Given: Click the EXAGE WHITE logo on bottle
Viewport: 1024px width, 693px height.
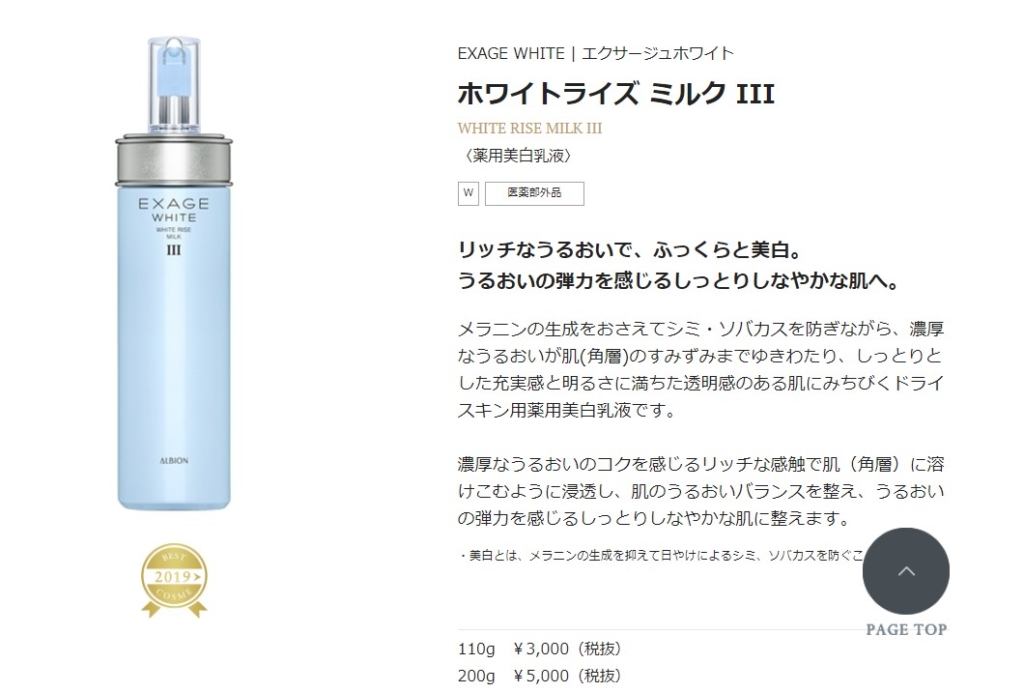Looking at the screenshot, I should pyautogui.click(x=174, y=210).
